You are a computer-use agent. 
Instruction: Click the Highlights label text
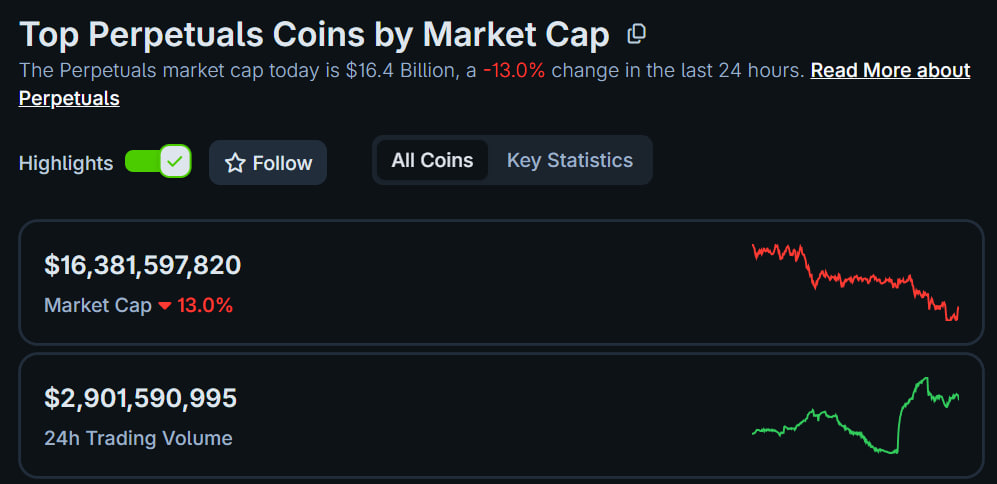66,163
